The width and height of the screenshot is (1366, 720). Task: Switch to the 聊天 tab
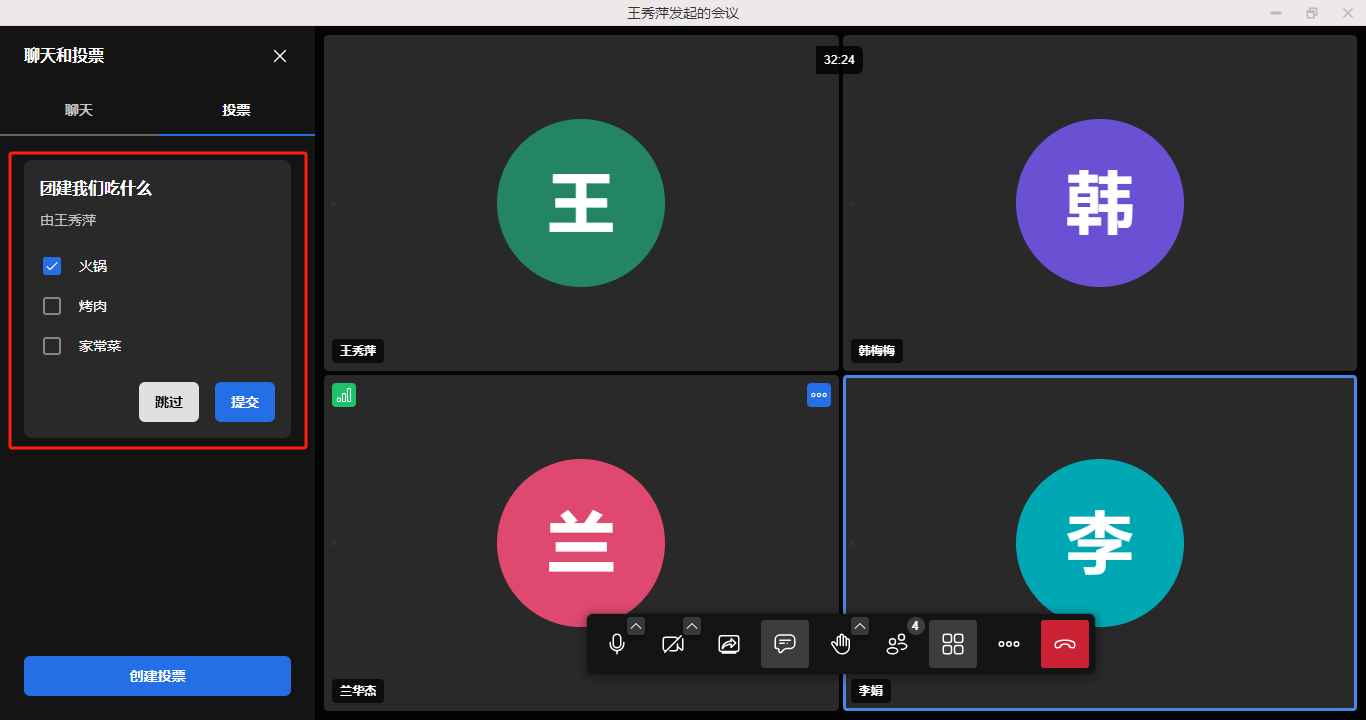(x=79, y=110)
